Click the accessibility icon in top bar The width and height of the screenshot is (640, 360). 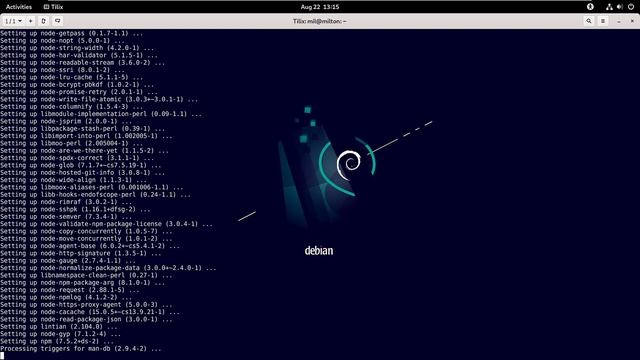(590, 7)
